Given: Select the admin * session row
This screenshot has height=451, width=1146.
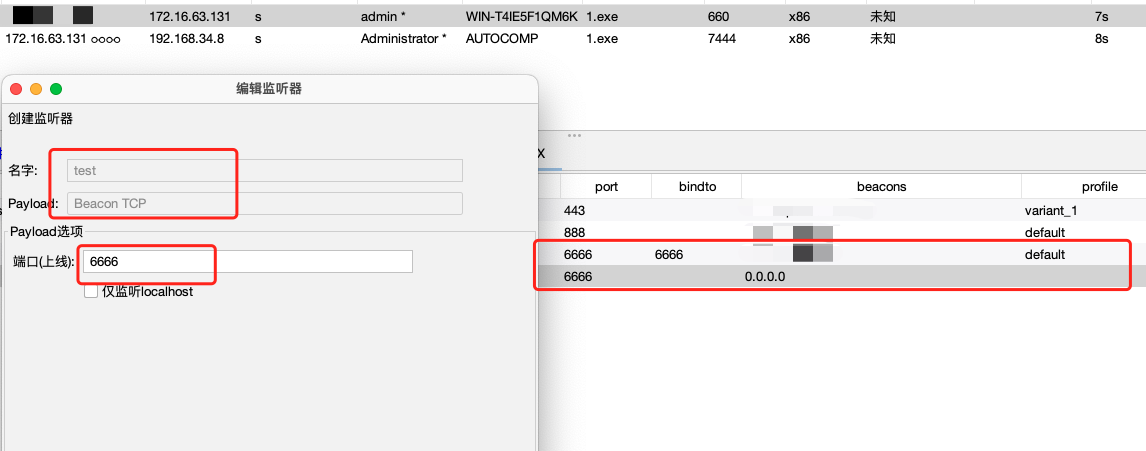Looking at the screenshot, I should [x=573, y=16].
